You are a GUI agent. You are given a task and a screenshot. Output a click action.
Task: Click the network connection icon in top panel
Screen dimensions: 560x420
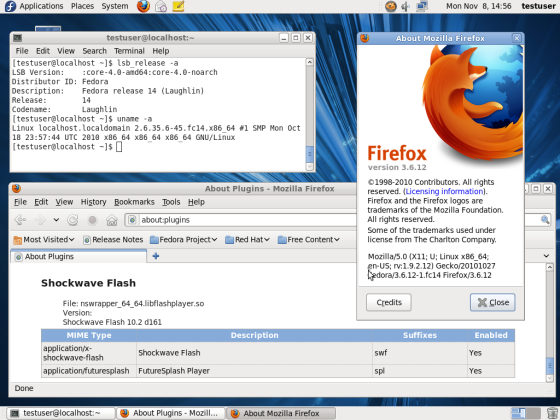click(x=422, y=6)
